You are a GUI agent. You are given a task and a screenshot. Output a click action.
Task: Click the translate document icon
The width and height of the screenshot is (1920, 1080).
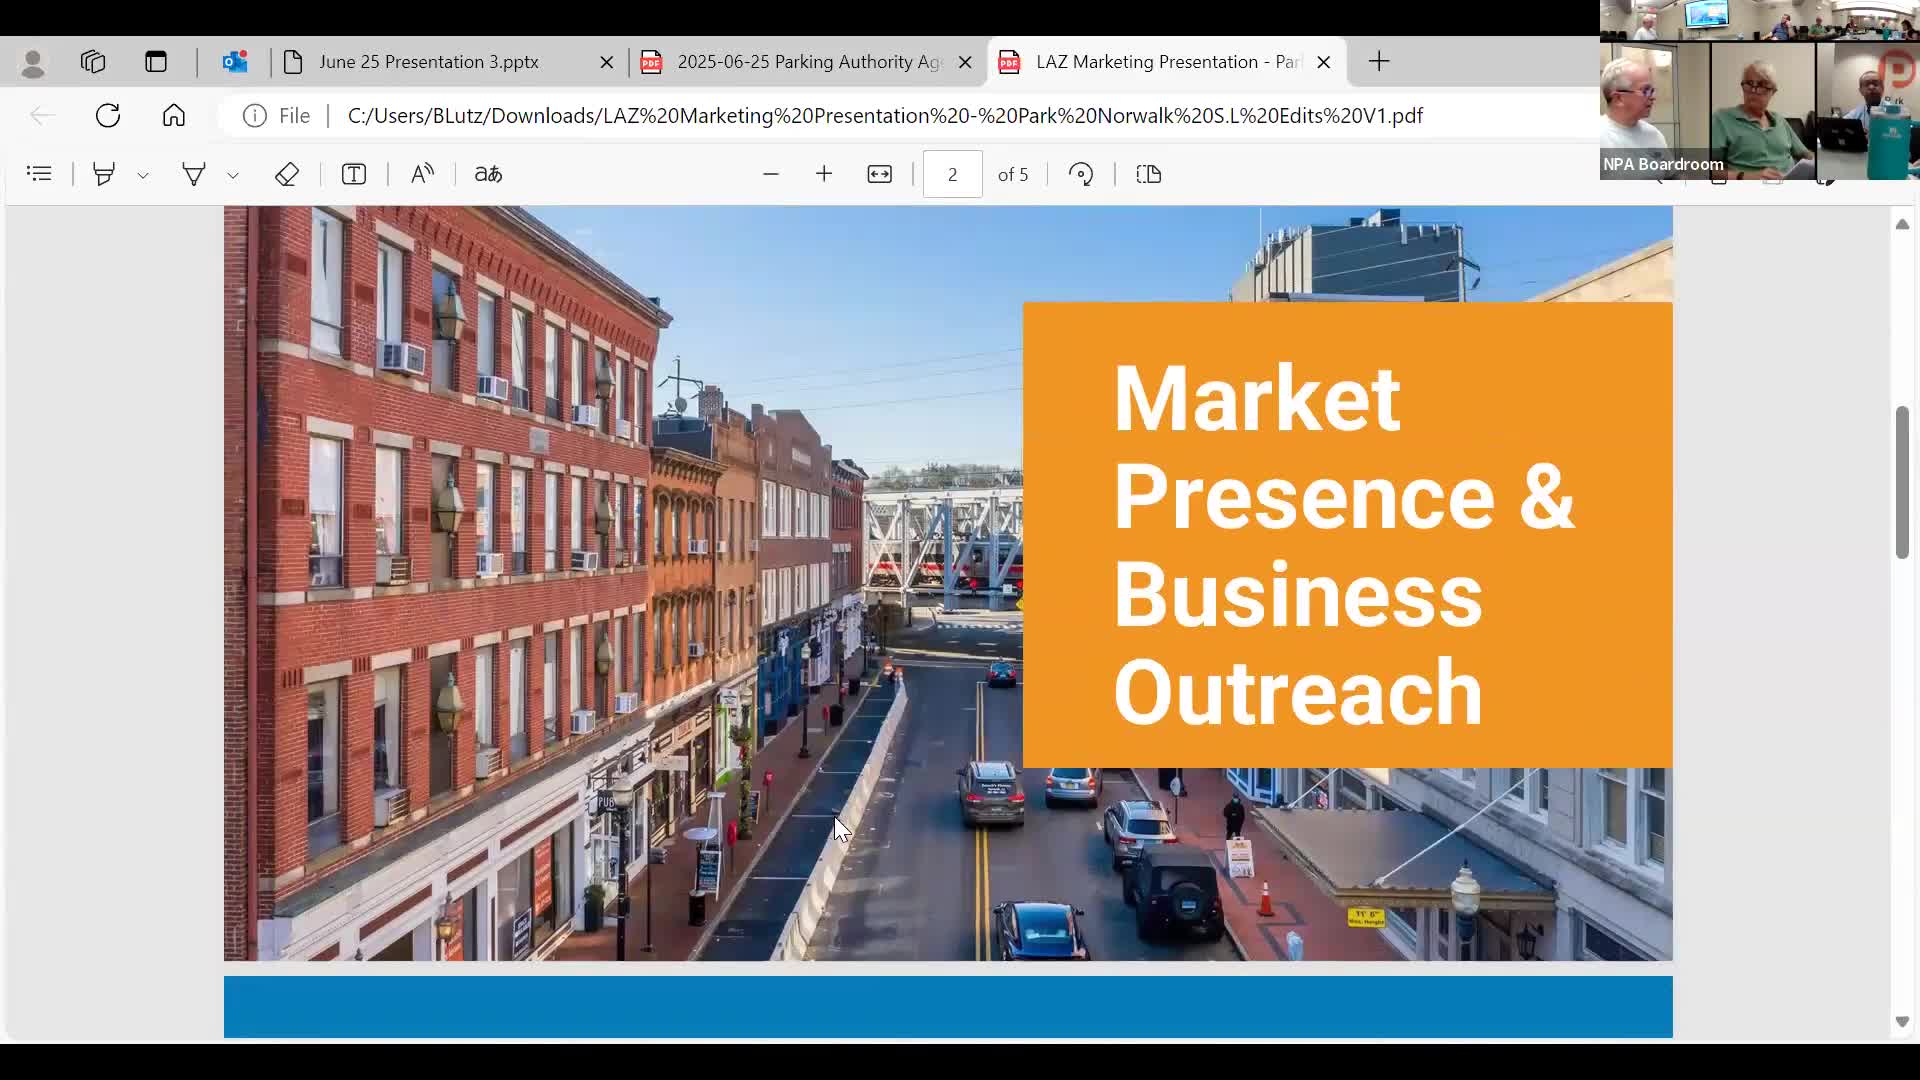pos(488,174)
